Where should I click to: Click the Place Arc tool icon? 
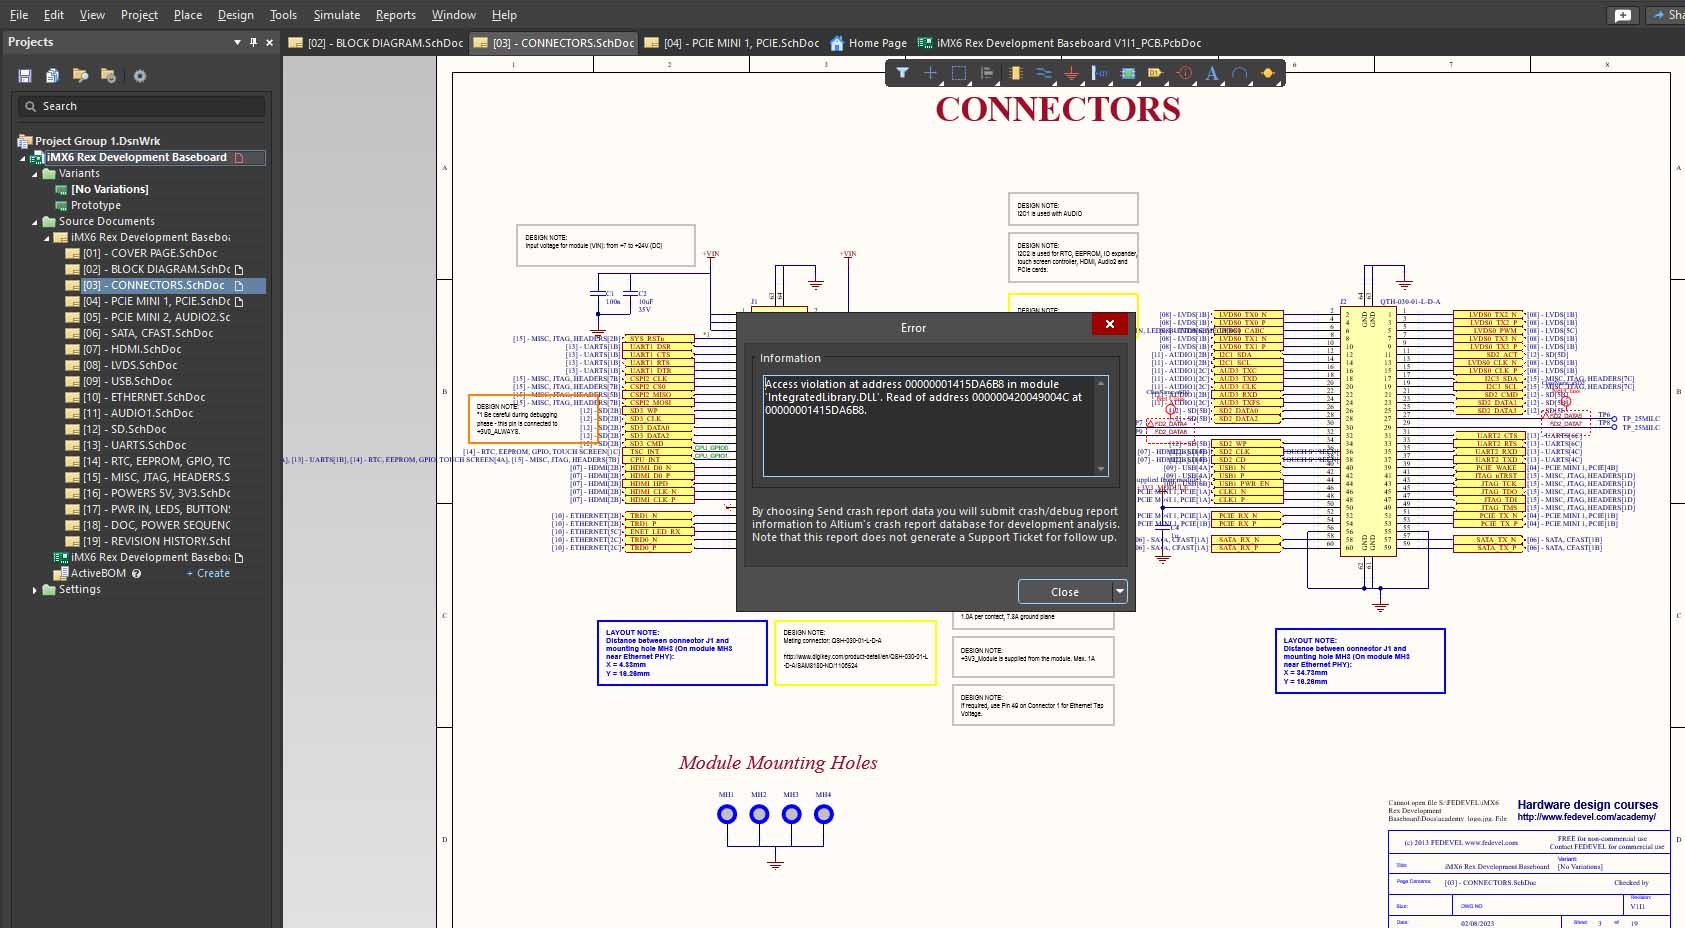[1240, 73]
